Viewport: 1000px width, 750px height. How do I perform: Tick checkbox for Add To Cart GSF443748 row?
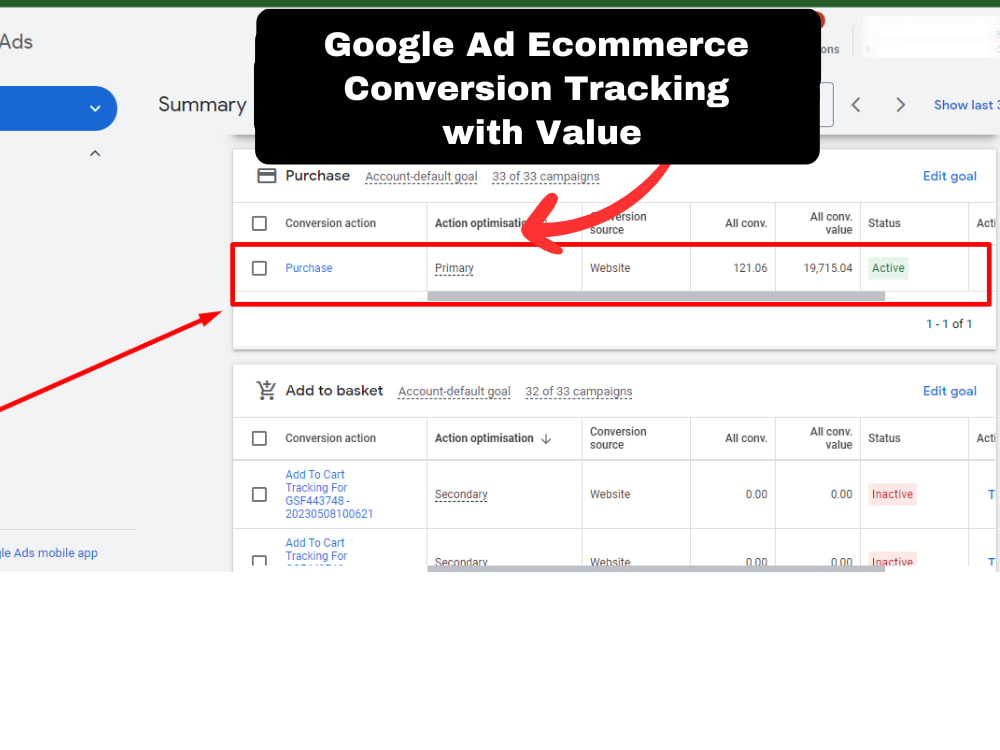(259, 494)
